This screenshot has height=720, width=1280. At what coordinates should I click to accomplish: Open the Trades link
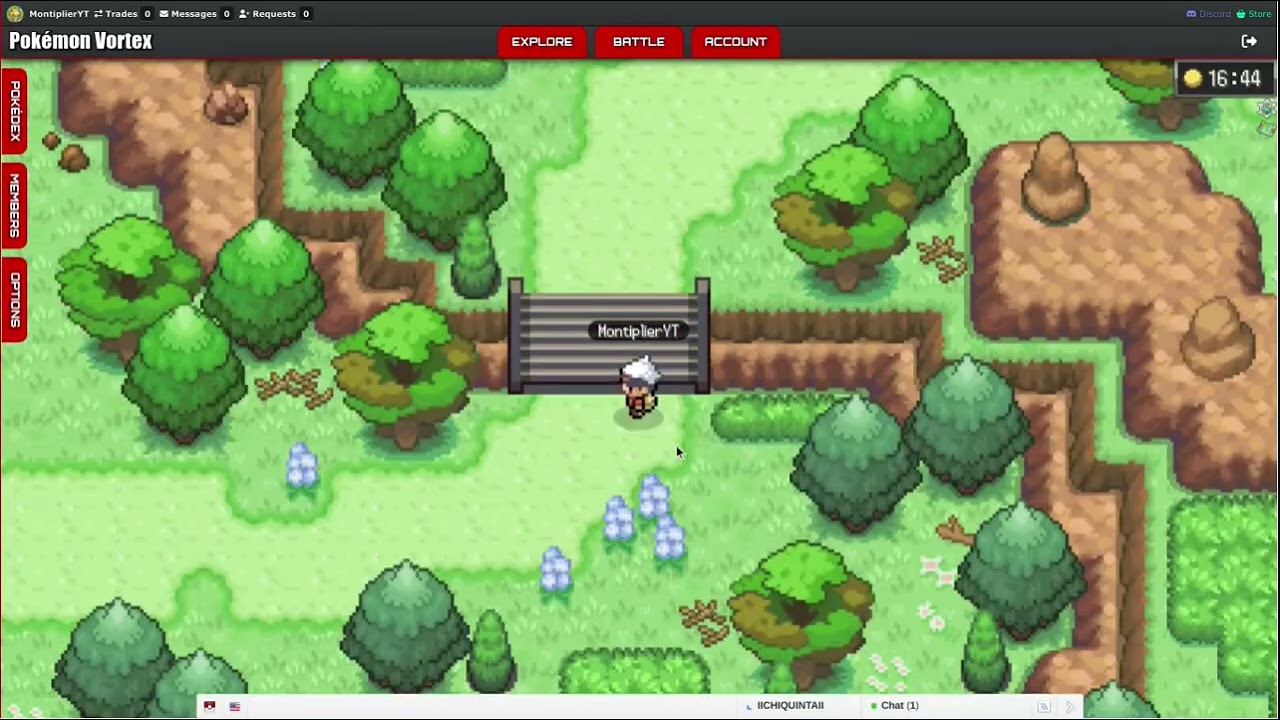pyautogui.click(x=122, y=14)
